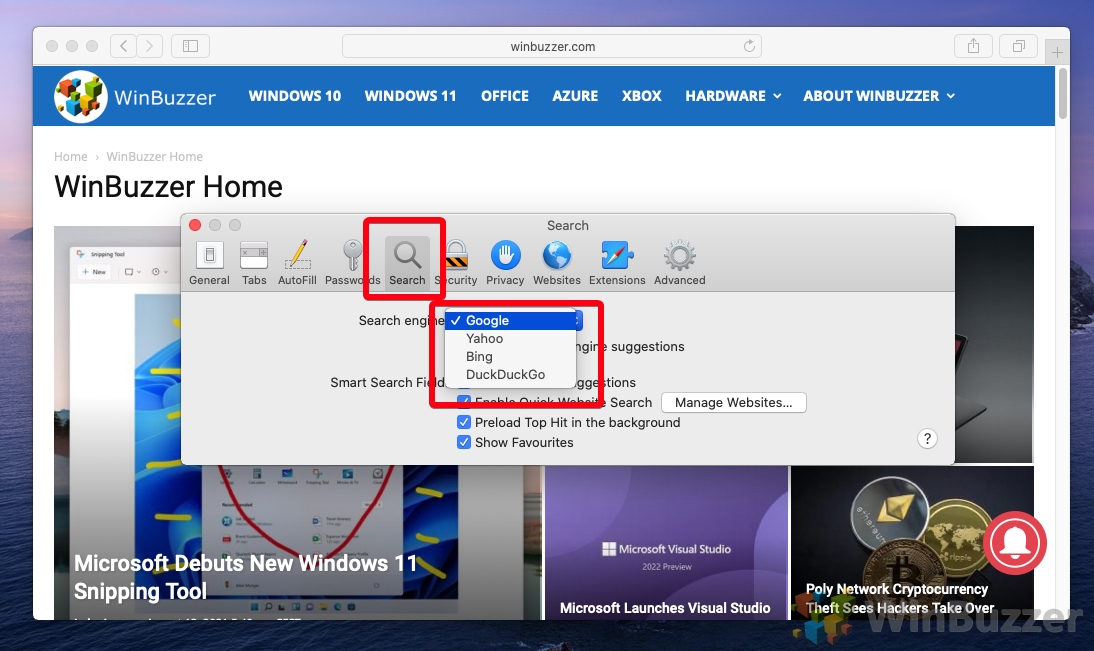Screen dimensions: 1094x651
Task: Choose Bing as the search engine
Action: point(511,357)
